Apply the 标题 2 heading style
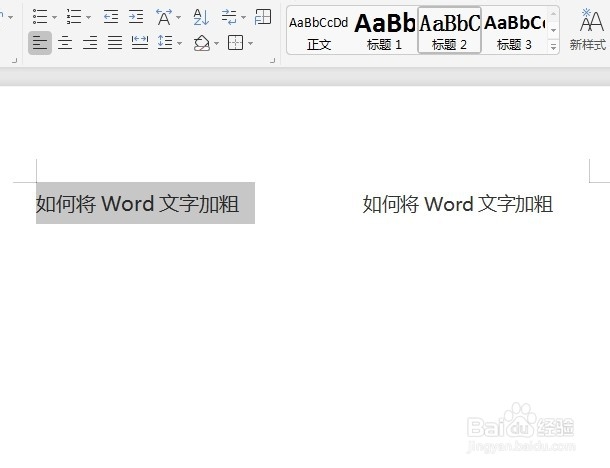610x468 pixels. tap(449, 30)
